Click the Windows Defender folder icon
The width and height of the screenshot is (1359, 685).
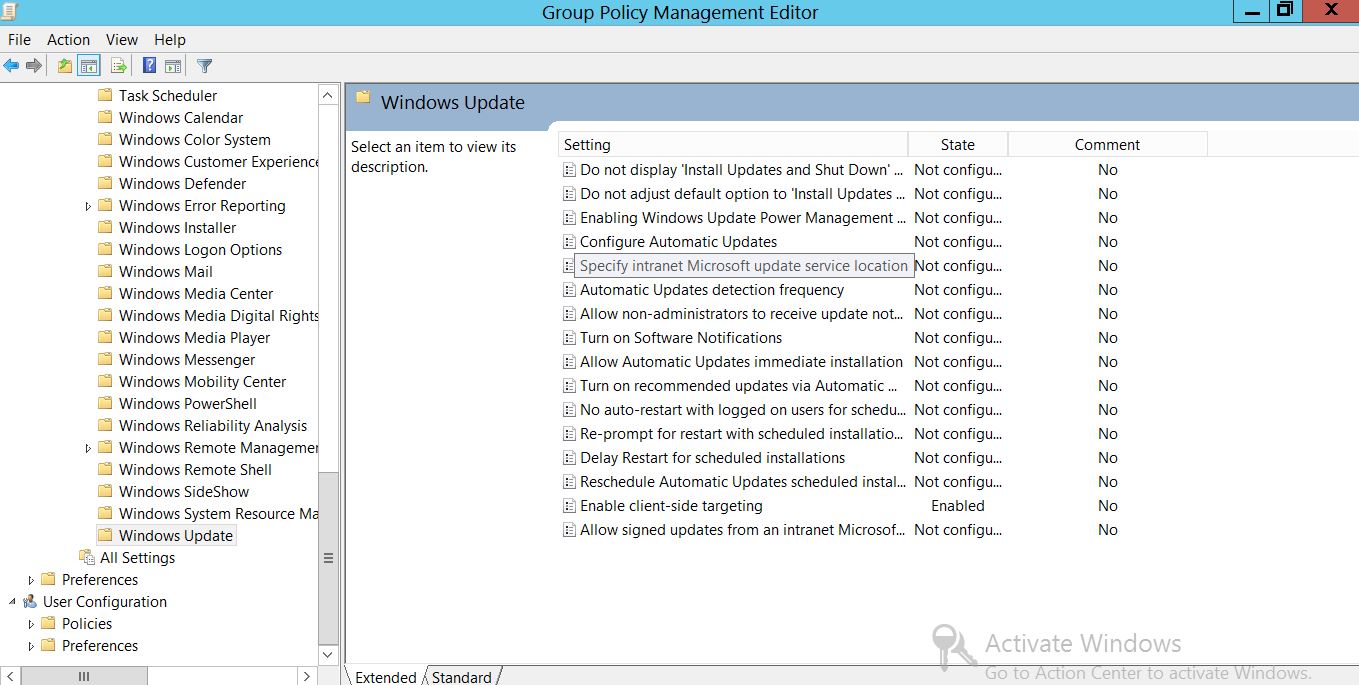pyautogui.click(x=105, y=183)
